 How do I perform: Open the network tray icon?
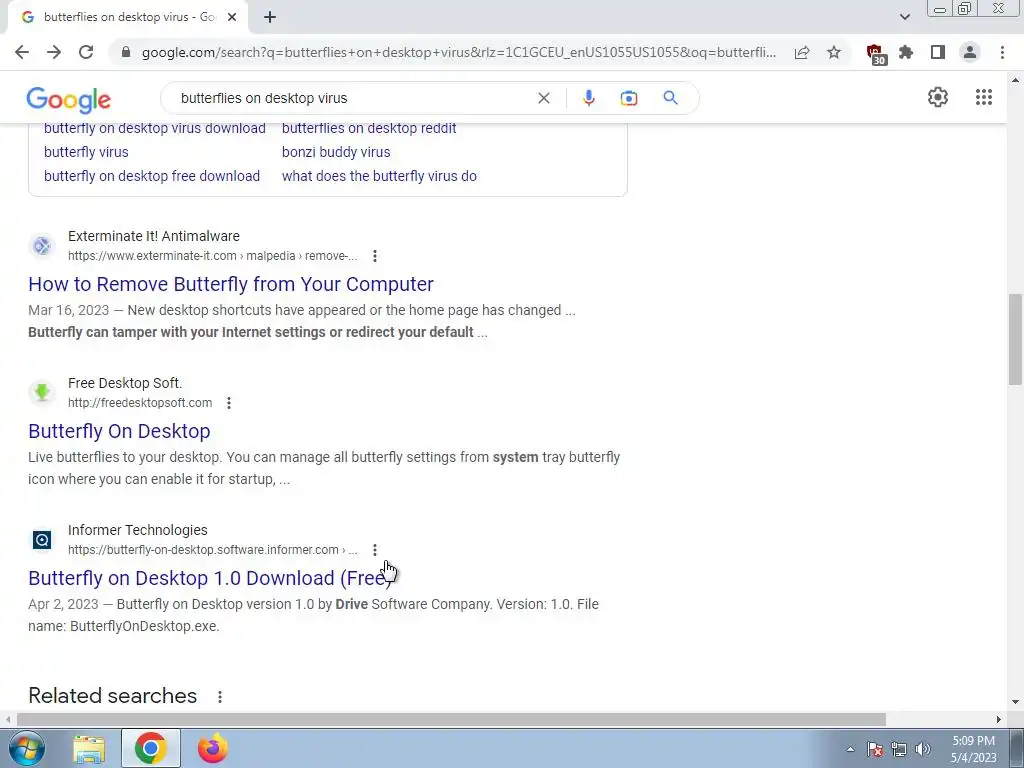point(899,749)
